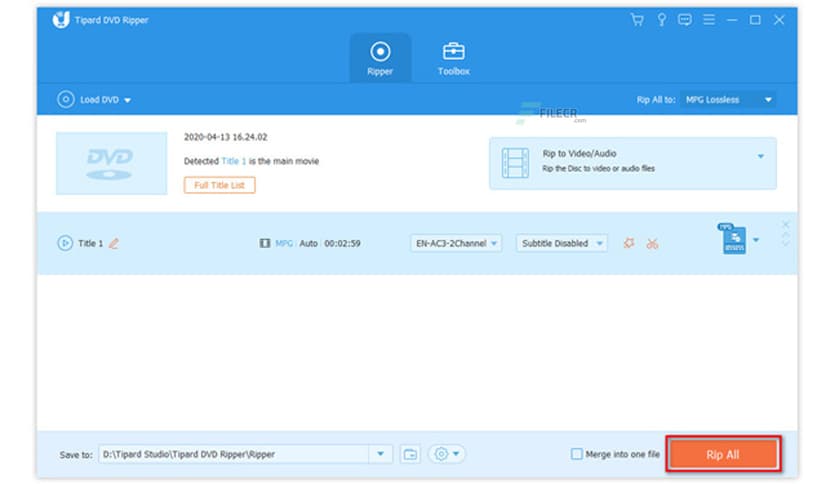Open the effects editing star icon

click(629, 243)
